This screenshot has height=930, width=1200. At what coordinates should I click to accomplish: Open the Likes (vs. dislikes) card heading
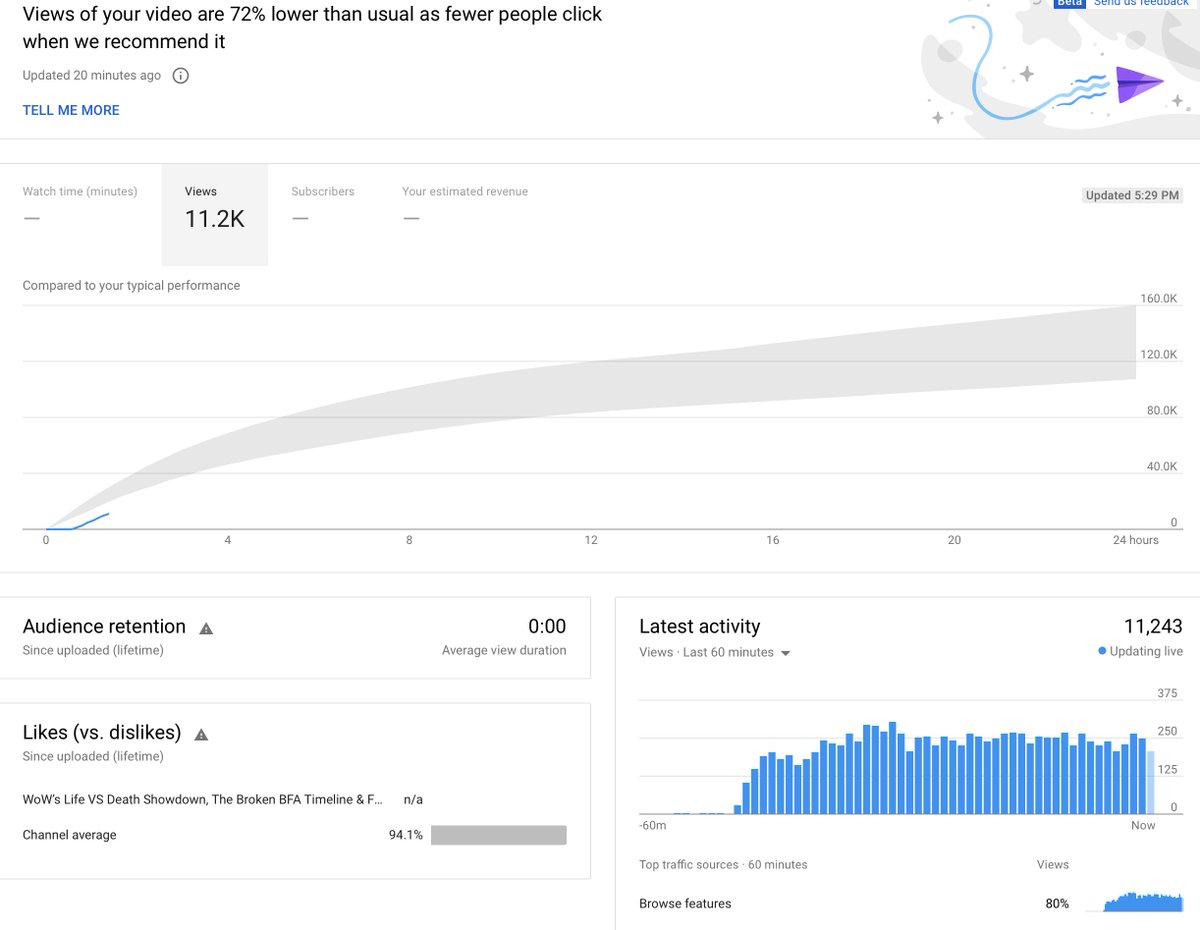[x=102, y=732]
